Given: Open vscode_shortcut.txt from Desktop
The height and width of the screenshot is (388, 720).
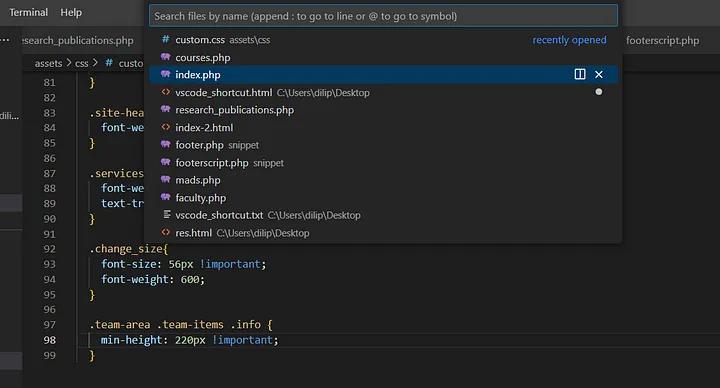Looking at the screenshot, I should point(383,215).
